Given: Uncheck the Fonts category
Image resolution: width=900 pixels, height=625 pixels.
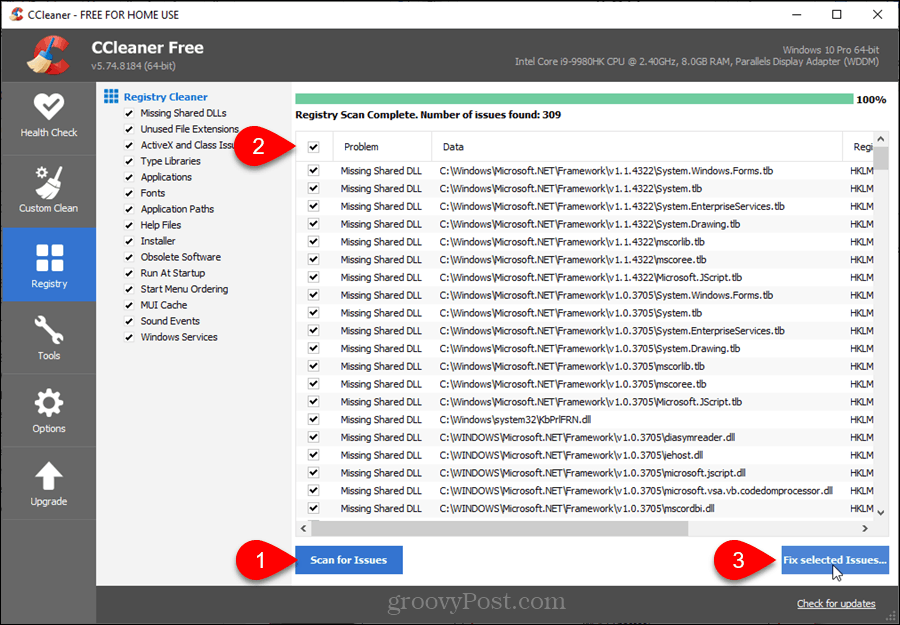Looking at the screenshot, I should (129, 193).
